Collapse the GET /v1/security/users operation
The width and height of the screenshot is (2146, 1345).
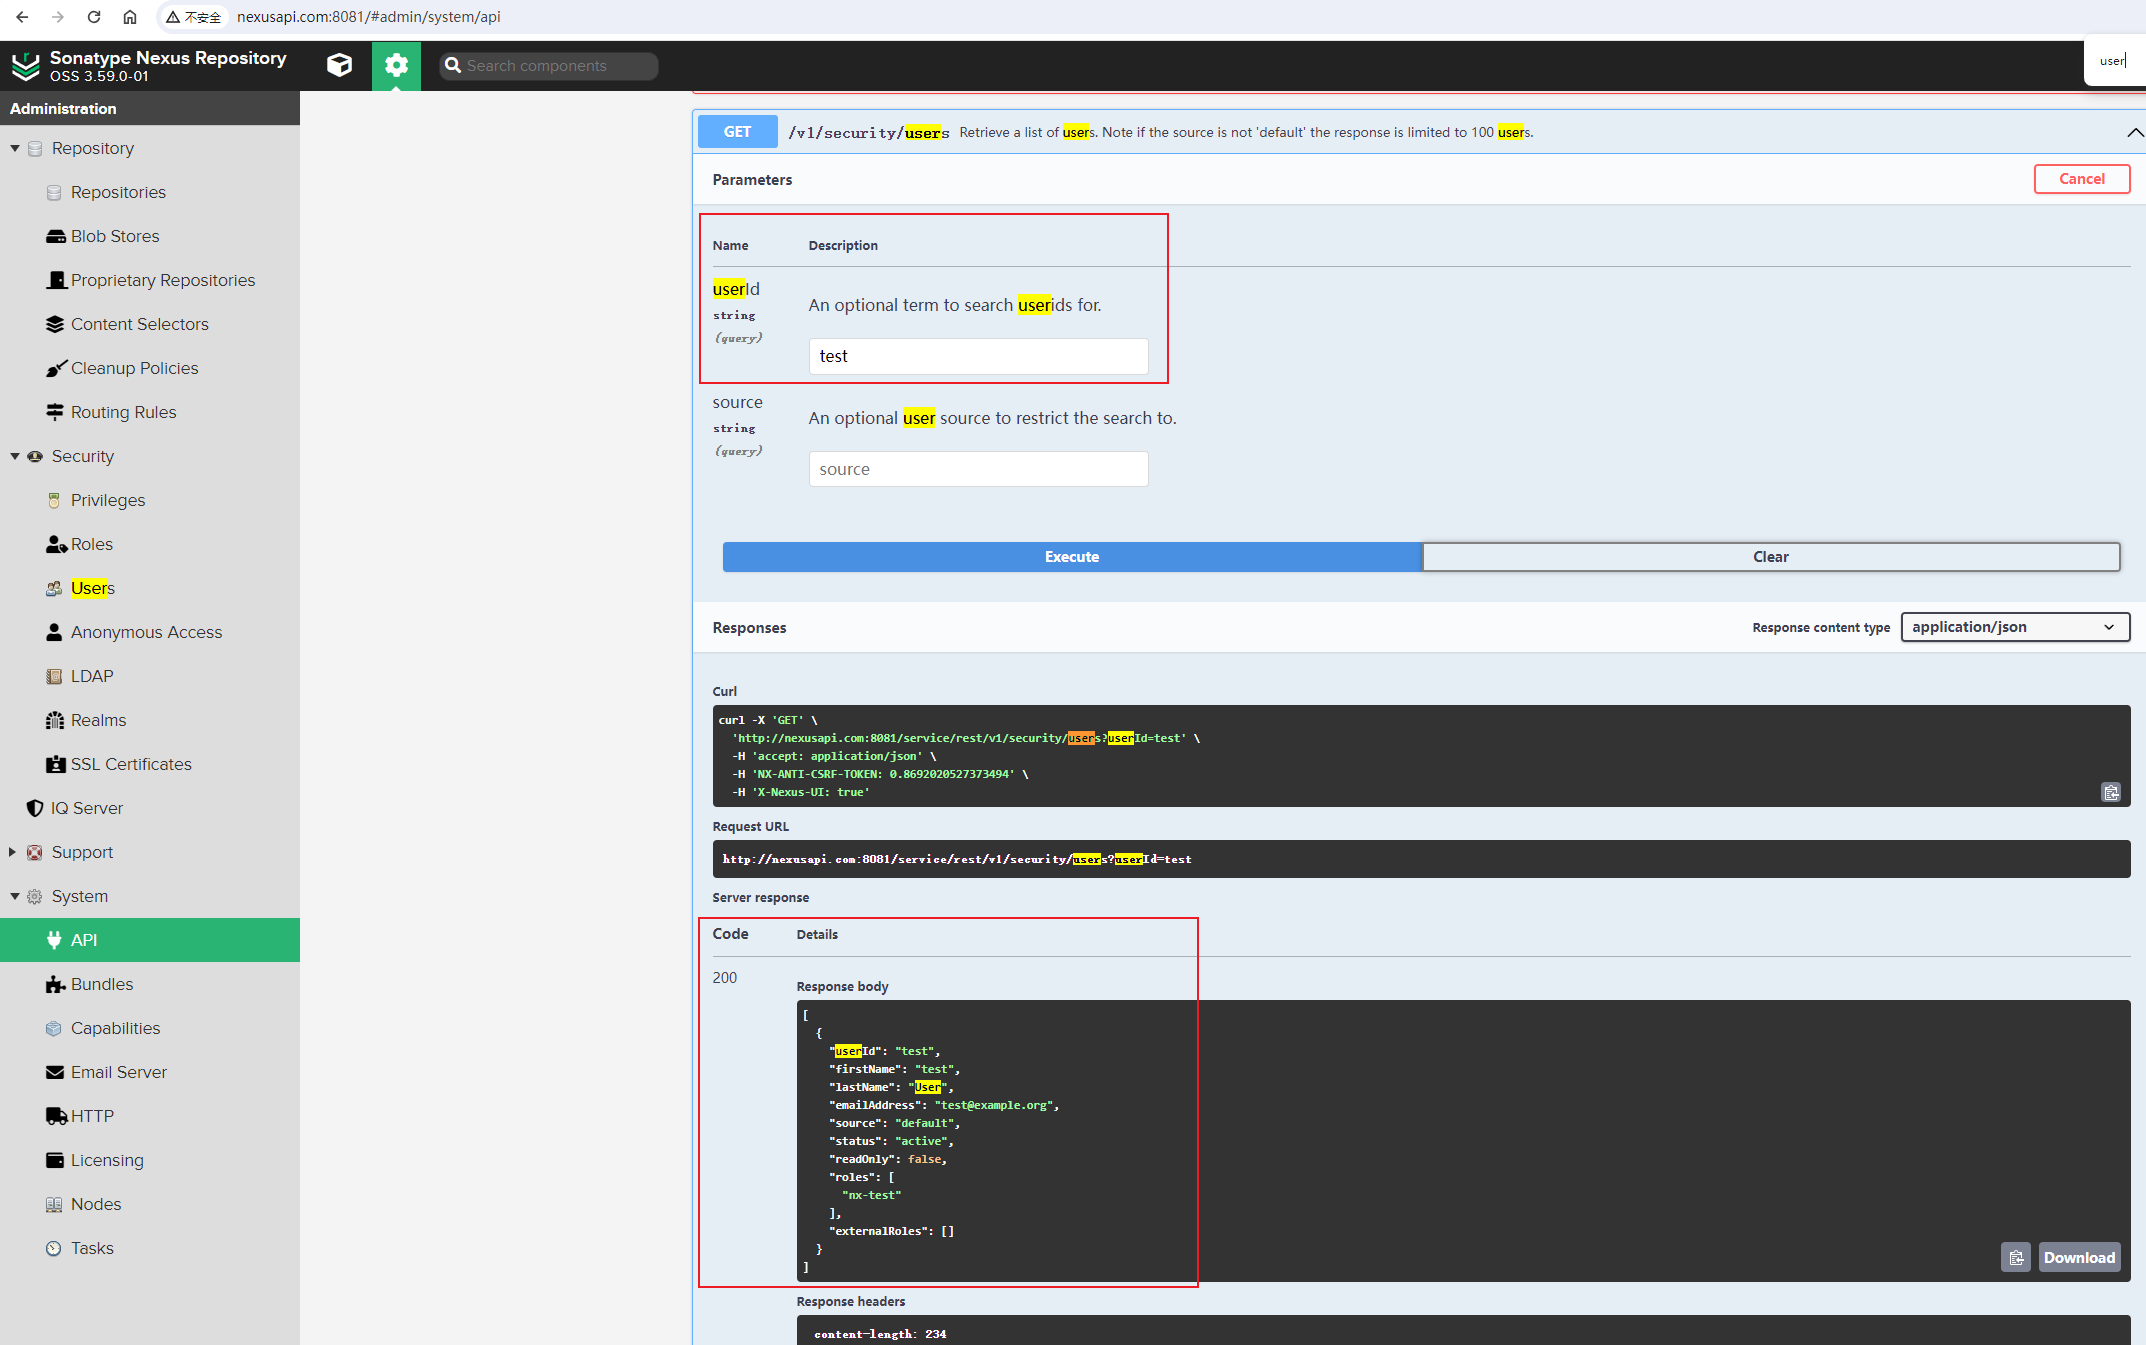point(2134,132)
